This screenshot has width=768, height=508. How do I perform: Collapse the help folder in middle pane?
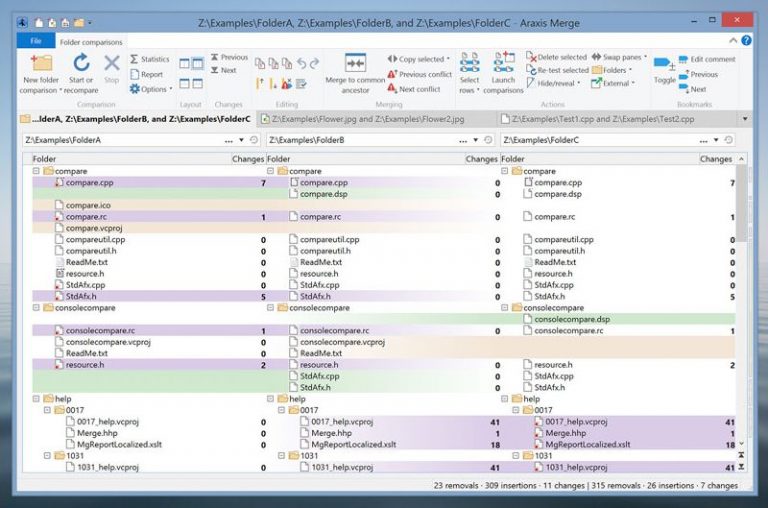[x=270, y=399]
